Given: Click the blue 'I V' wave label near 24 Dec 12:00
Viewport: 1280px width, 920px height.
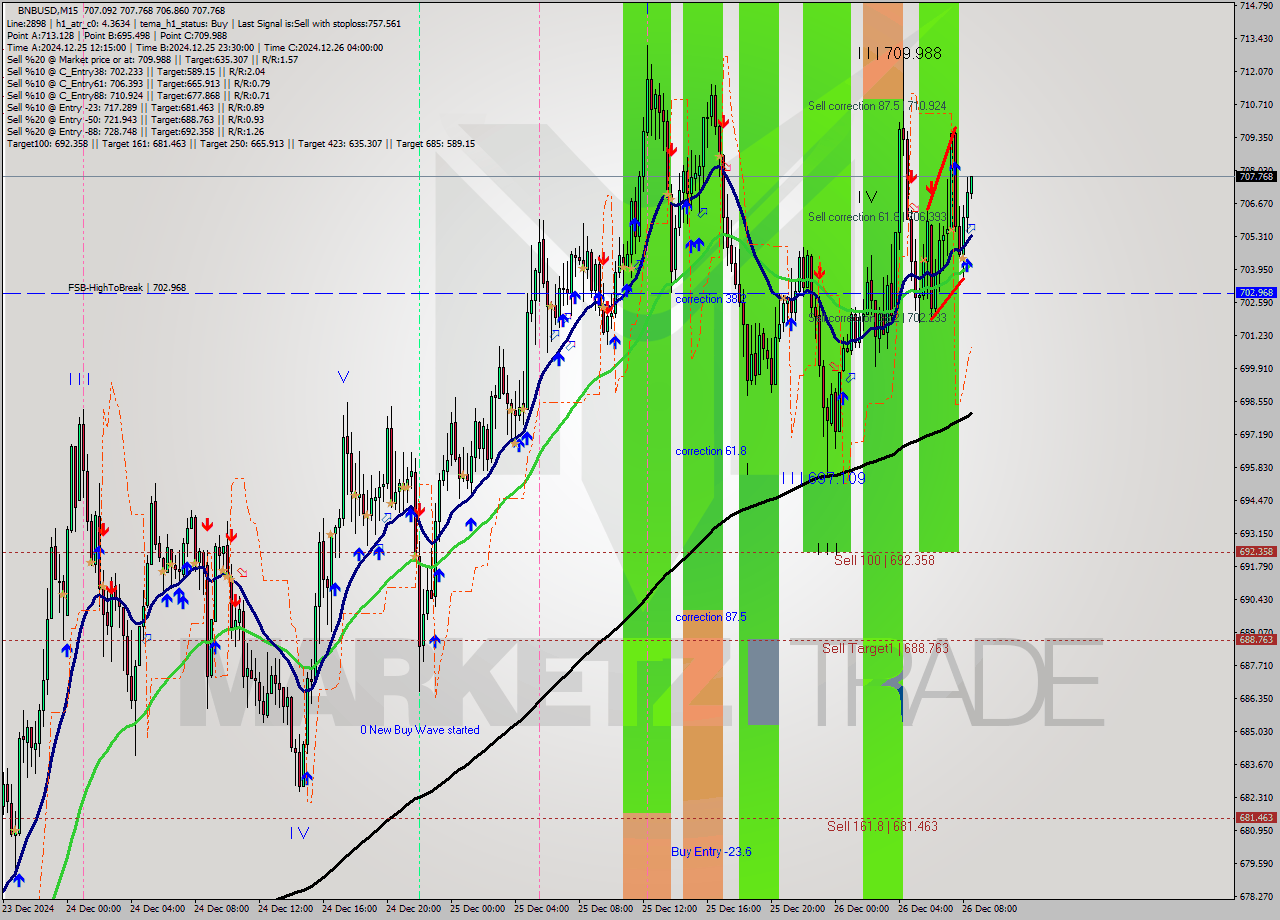Looking at the screenshot, I should click(299, 833).
